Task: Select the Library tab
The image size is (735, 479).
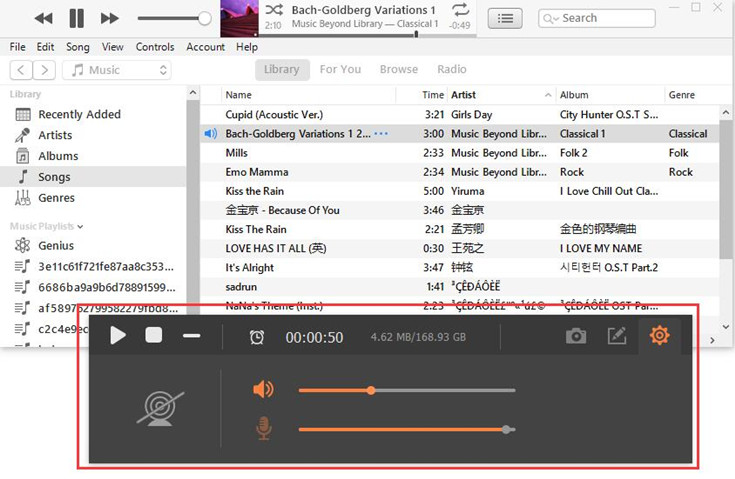Action: (282, 69)
